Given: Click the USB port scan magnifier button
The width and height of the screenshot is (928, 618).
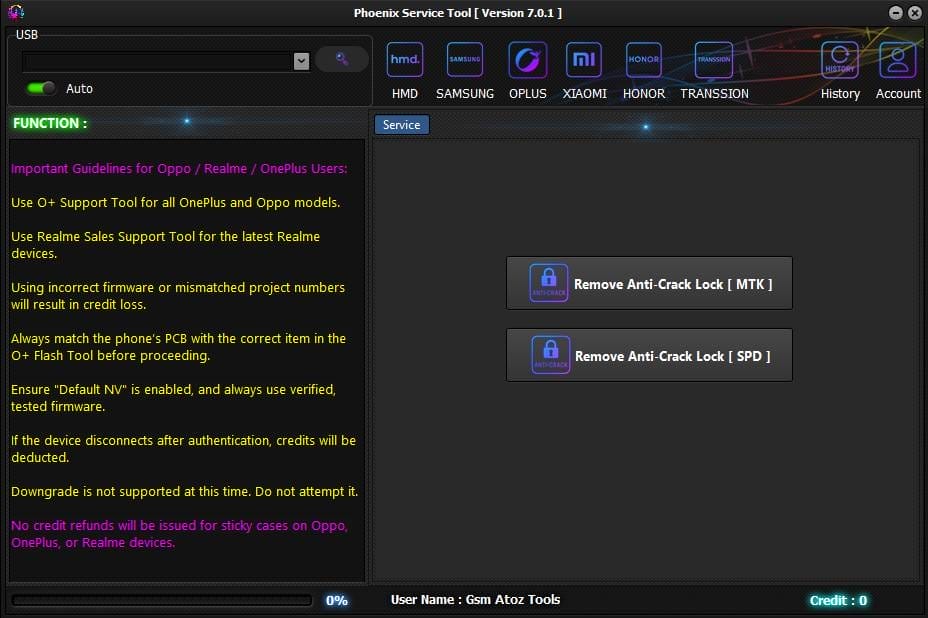Looking at the screenshot, I should 341,59.
